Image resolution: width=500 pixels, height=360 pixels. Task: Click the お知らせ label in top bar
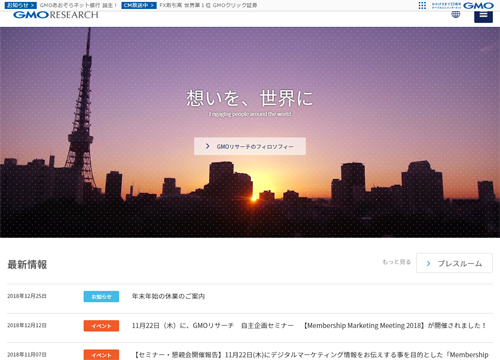click(x=20, y=5)
